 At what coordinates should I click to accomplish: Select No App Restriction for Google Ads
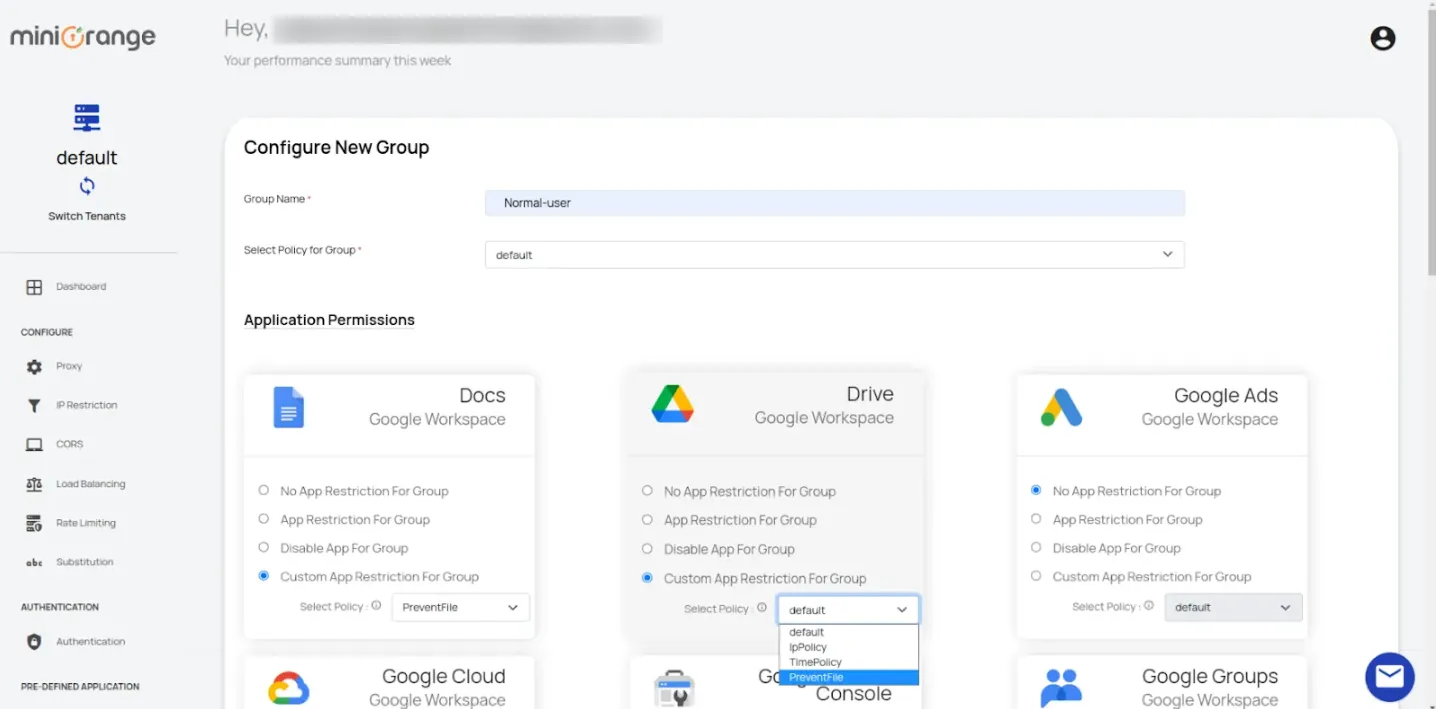tap(1036, 490)
